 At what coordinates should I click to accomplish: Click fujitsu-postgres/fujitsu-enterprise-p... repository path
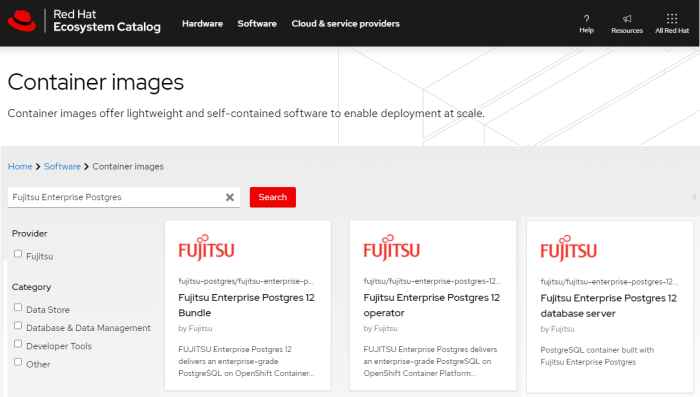[x=246, y=281]
